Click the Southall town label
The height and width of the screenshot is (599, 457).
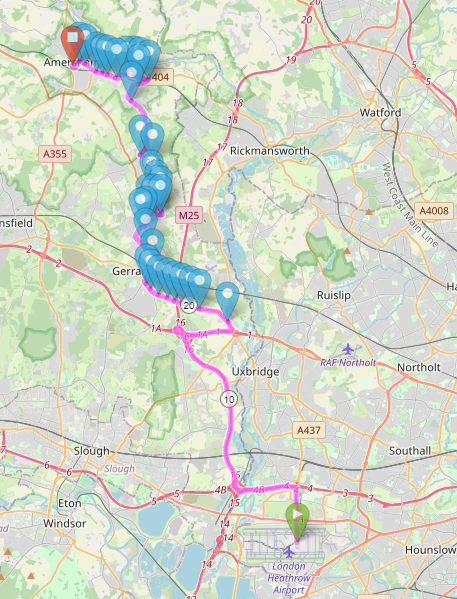pos(410,451)
